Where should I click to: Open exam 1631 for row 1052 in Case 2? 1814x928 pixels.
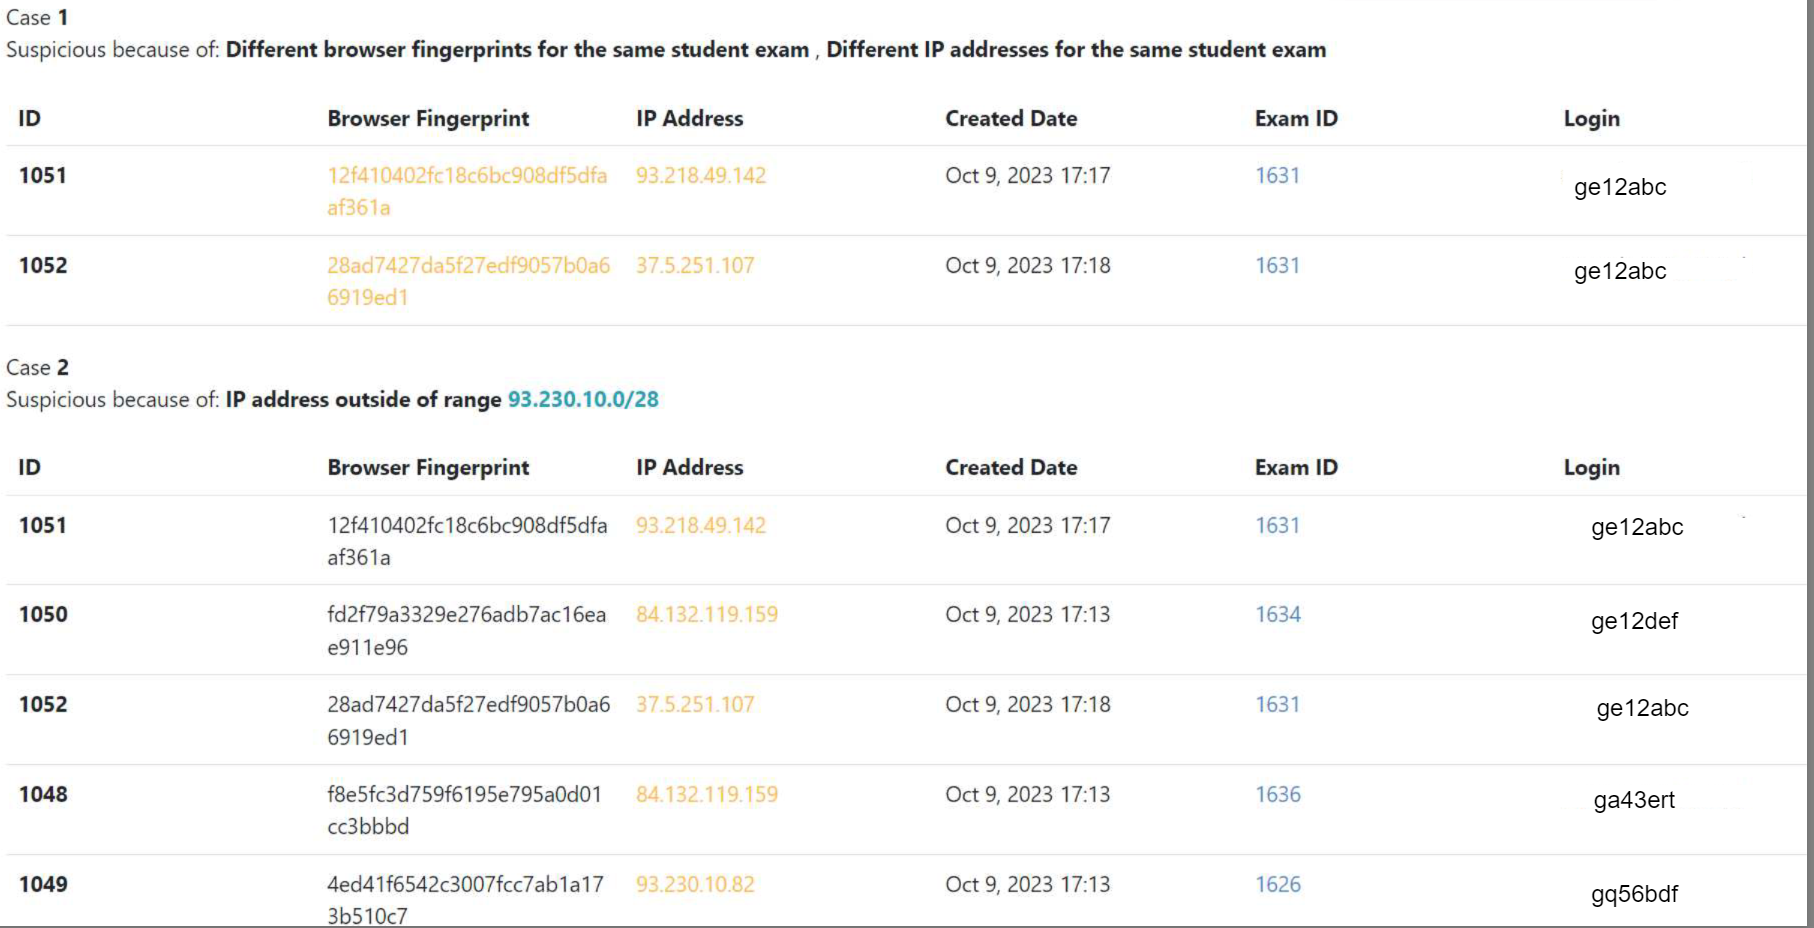click(1277, 704)
